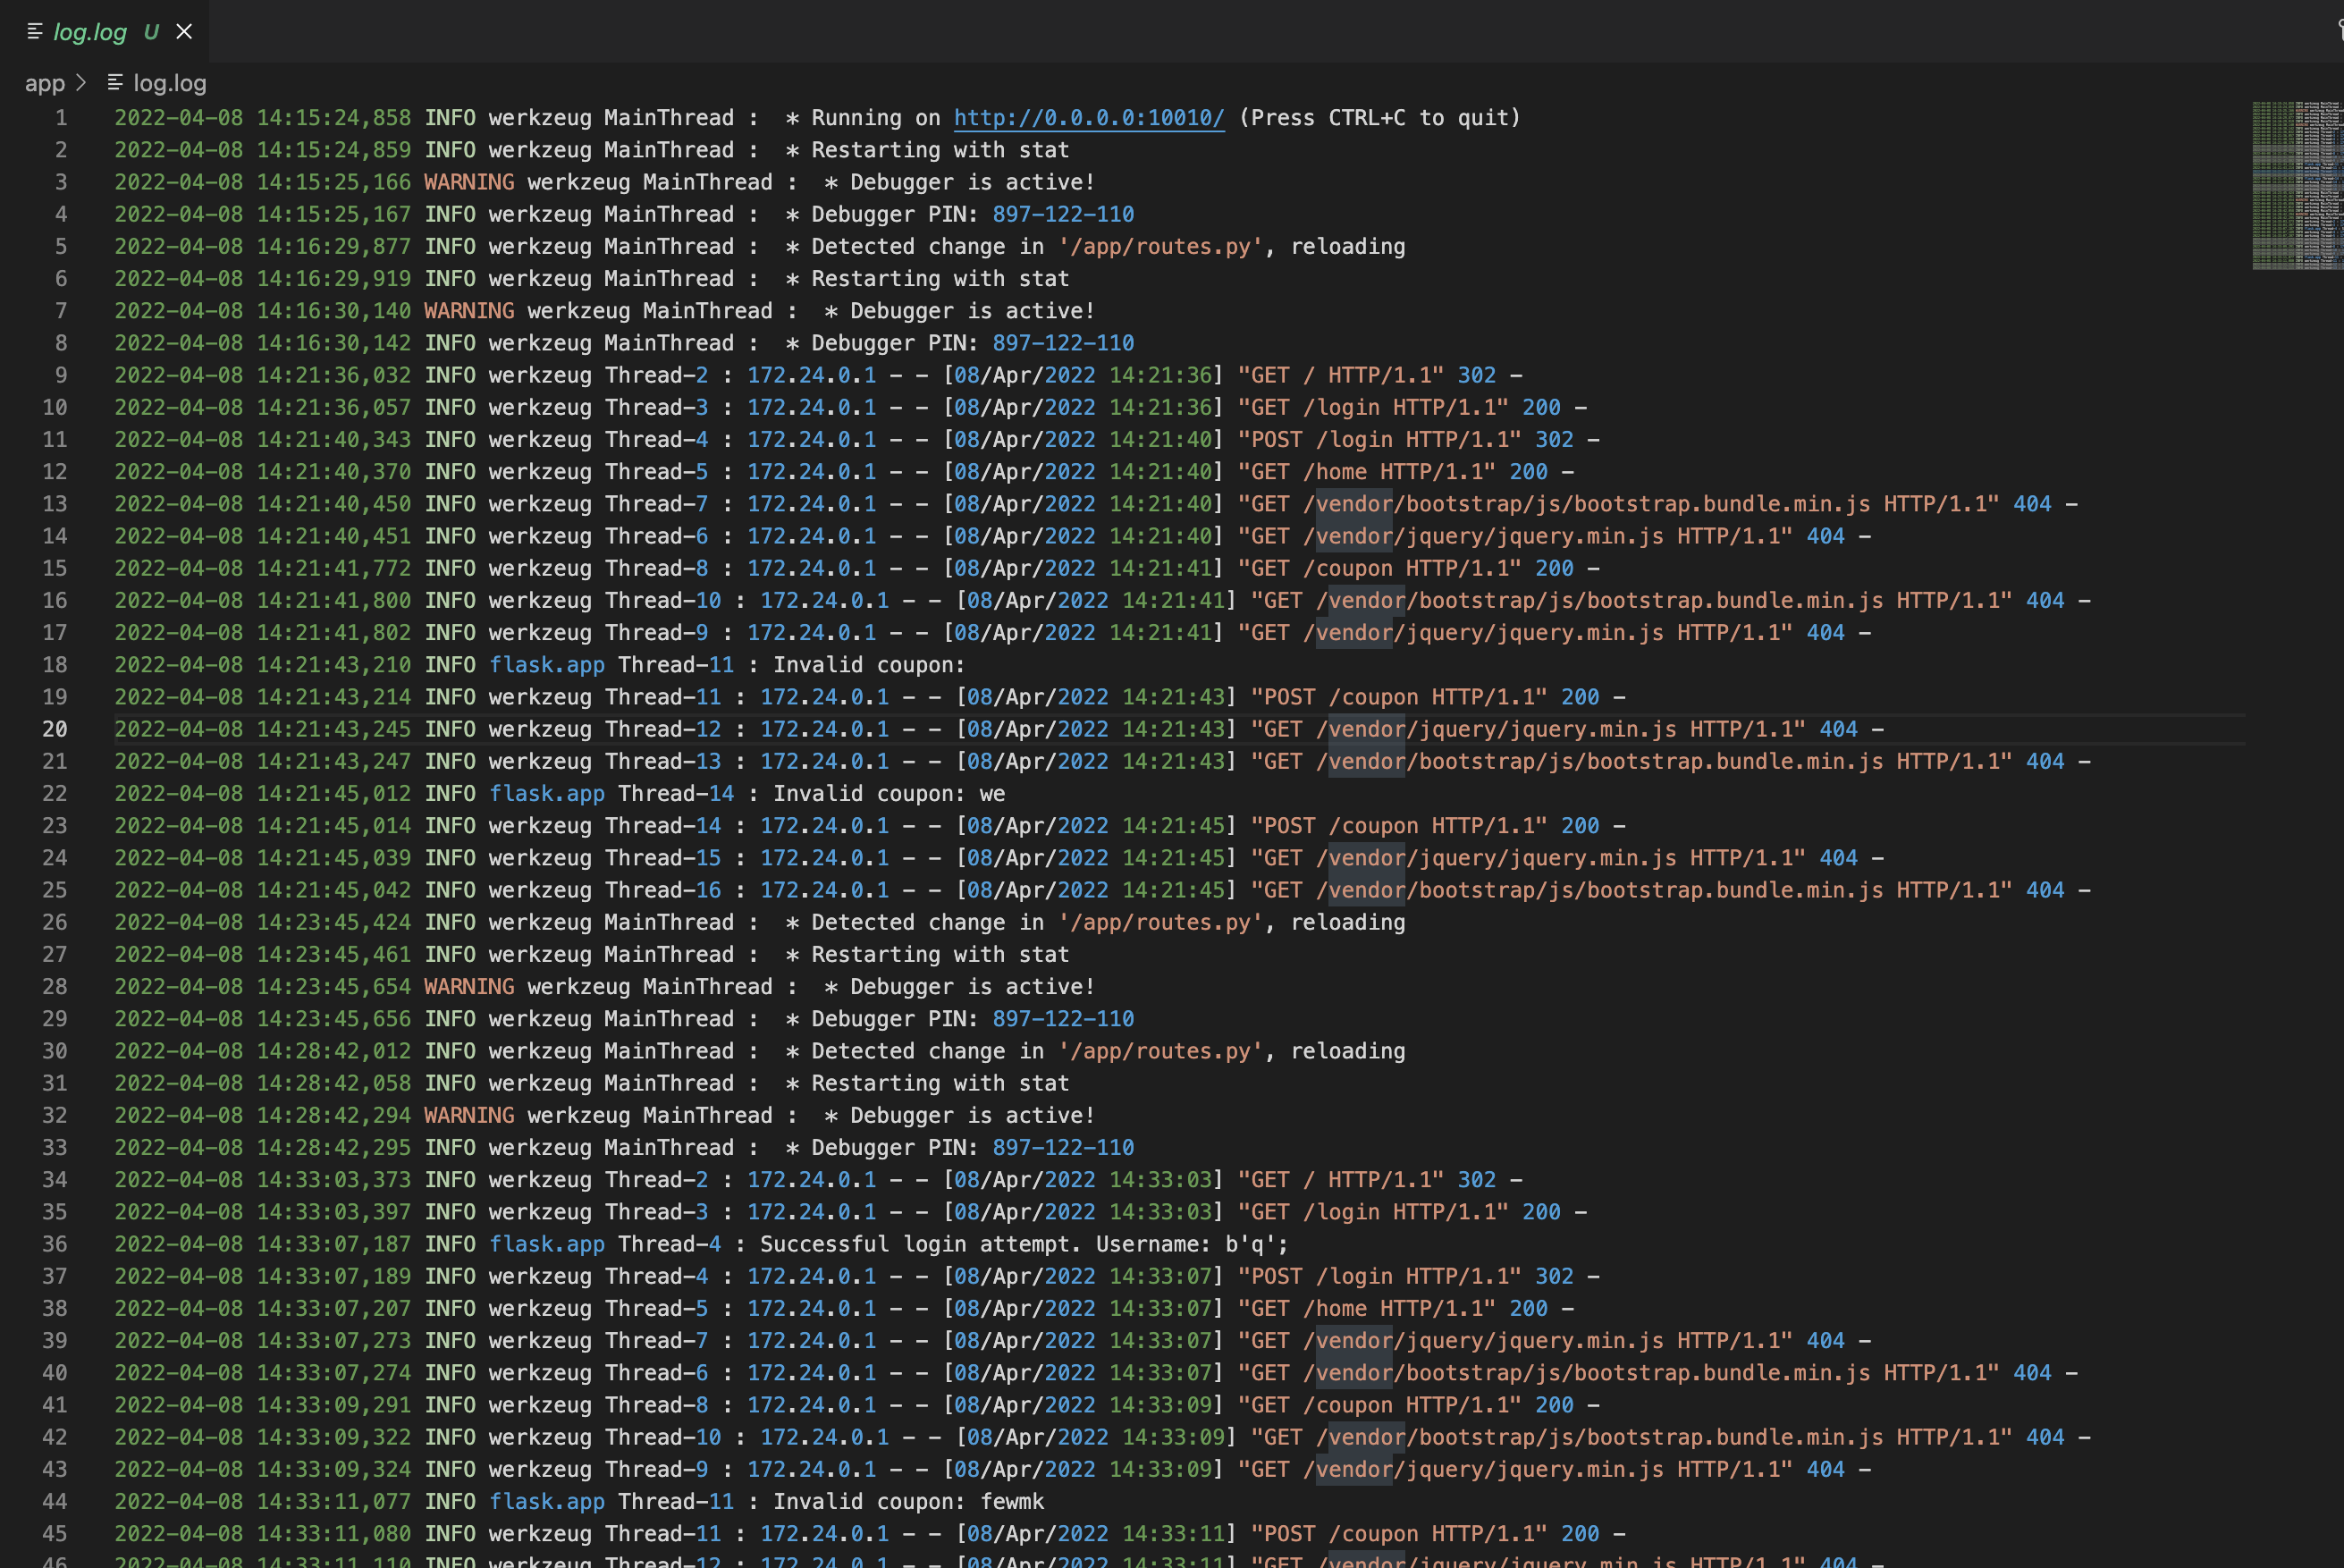Click WARNING text on line 3
The height and width of the screenshot is (1568, 2344).
pyautogui.click(x=469, y=182)
